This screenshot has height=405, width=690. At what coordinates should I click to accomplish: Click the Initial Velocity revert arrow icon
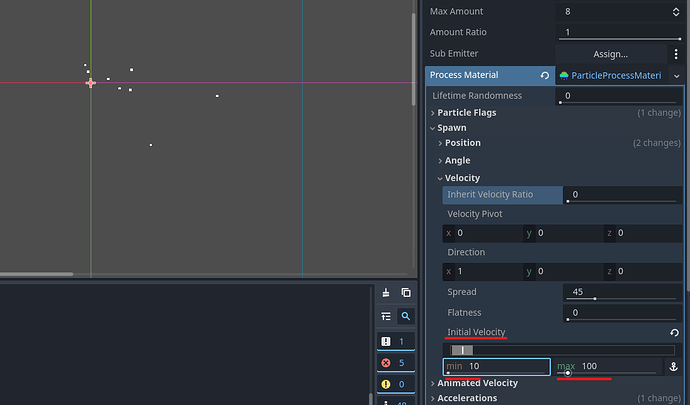(674, 332)
